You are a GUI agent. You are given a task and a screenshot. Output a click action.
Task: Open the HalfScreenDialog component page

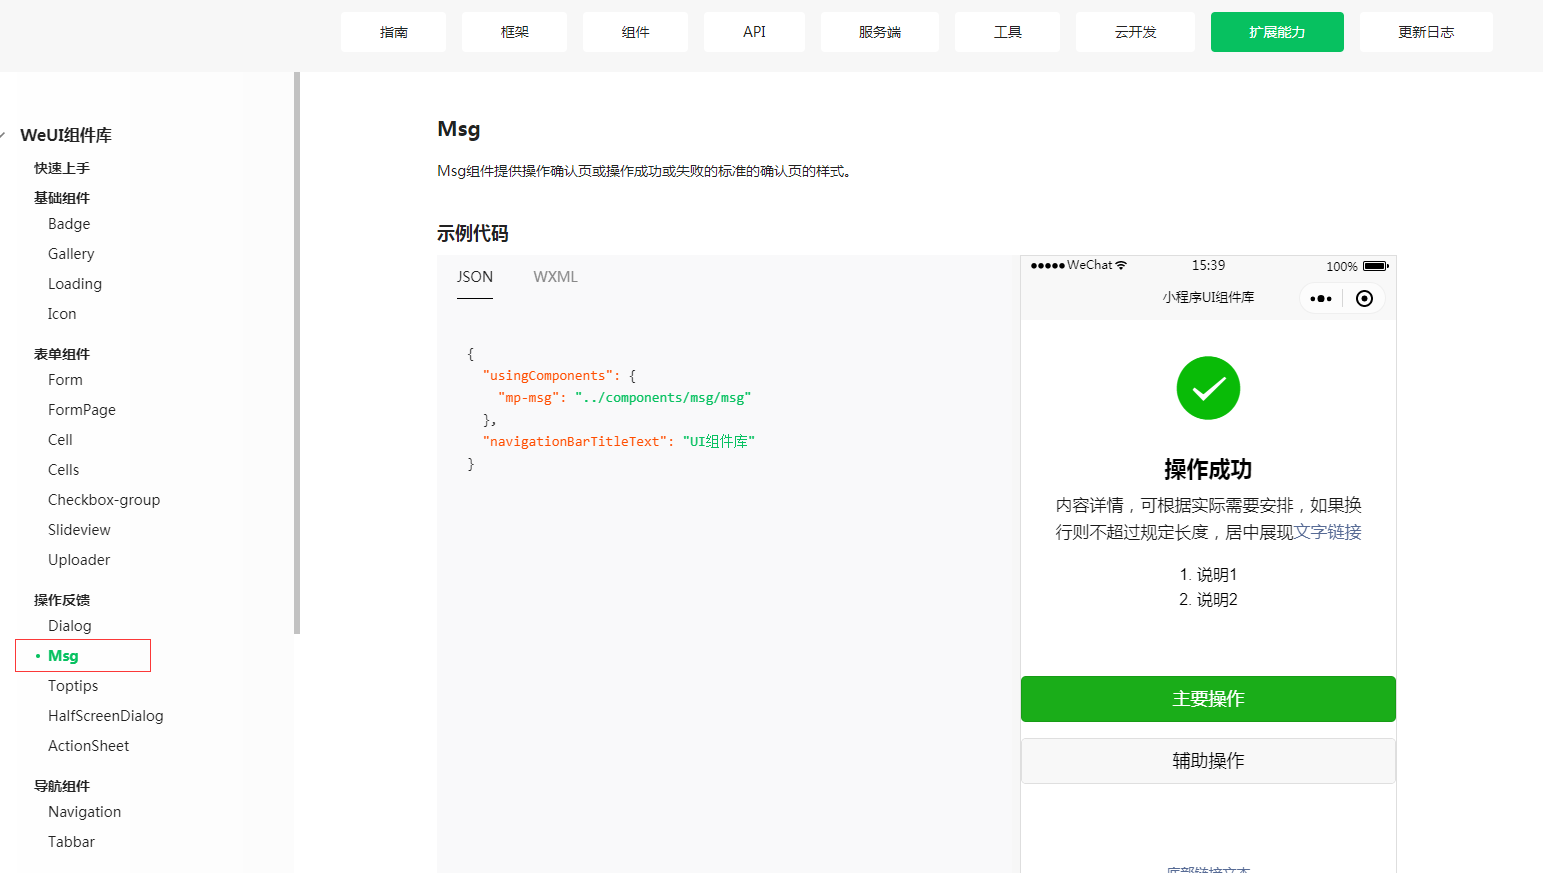coord(106,716)
